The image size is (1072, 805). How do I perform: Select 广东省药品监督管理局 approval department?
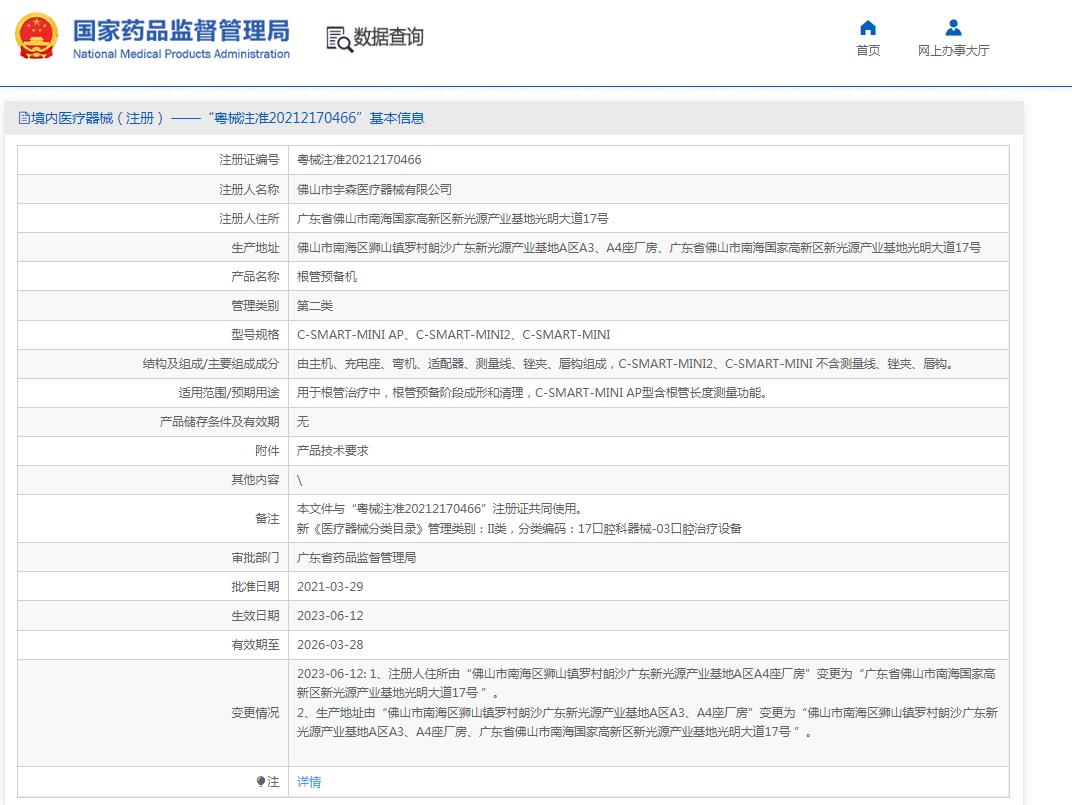pos(356,558)
